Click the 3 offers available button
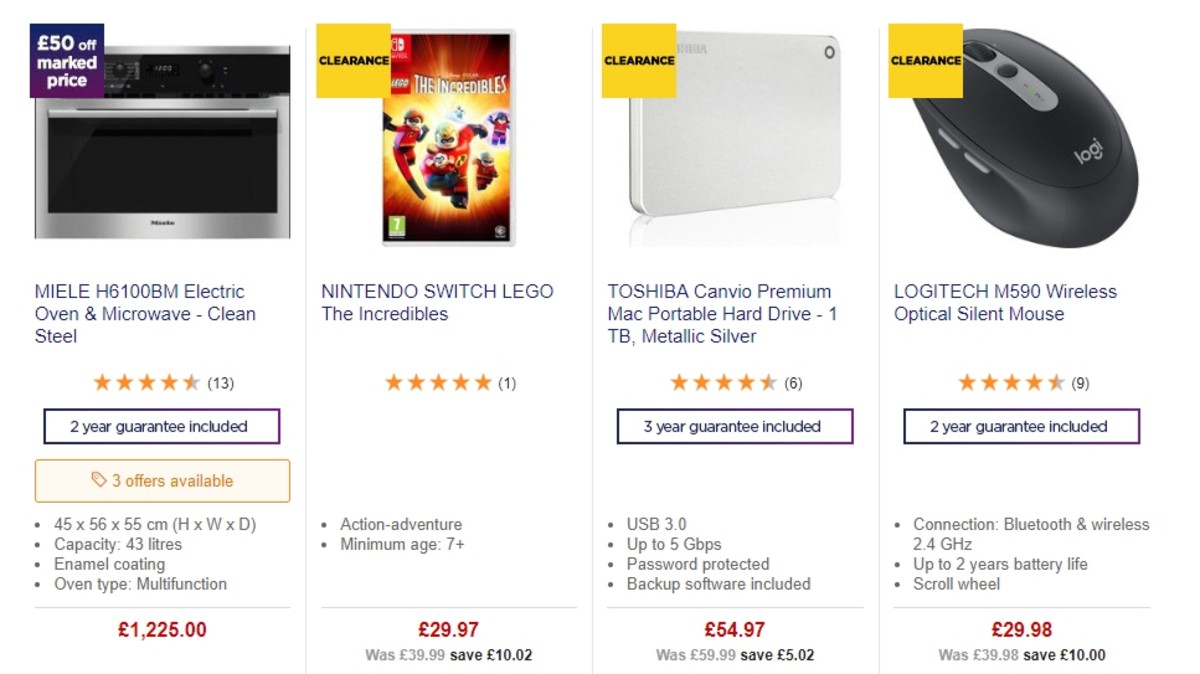This screenshot has width=1200, height=674. point(163,481)
